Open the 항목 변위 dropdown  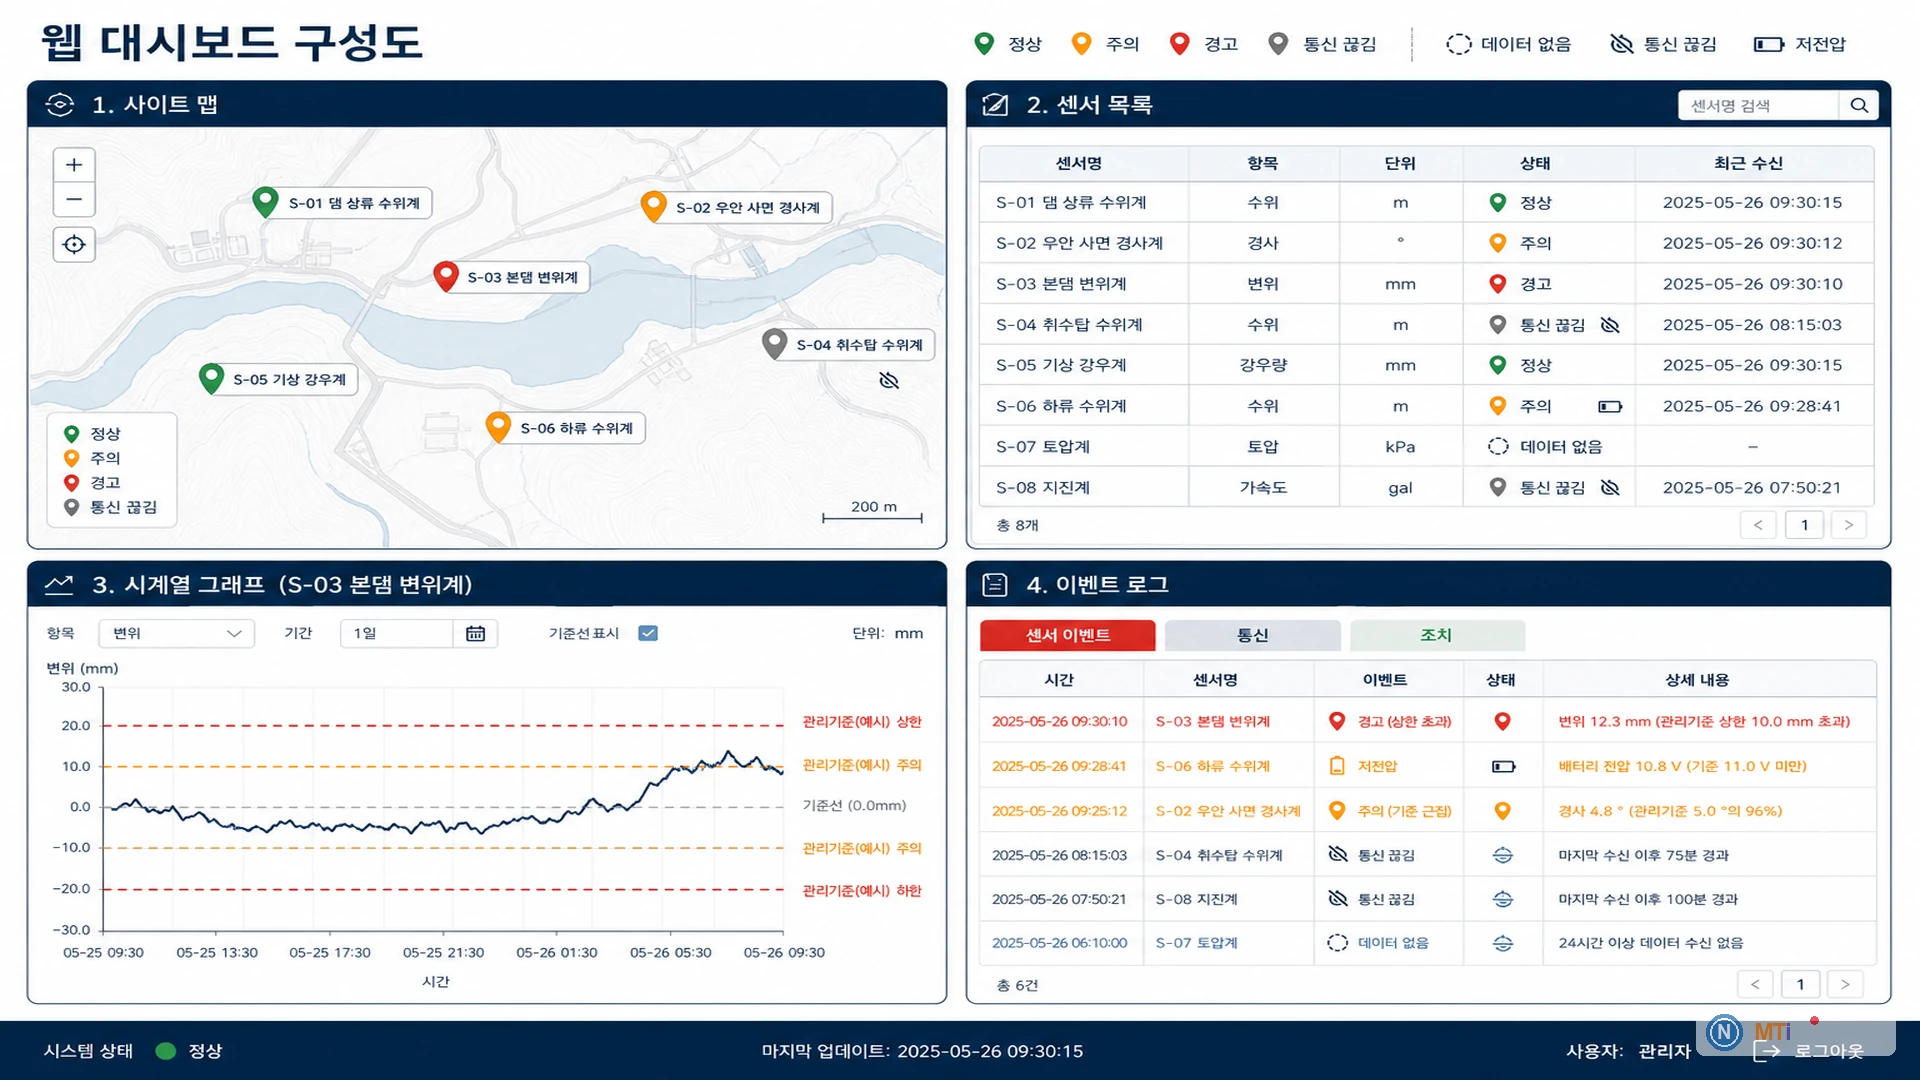177,633
